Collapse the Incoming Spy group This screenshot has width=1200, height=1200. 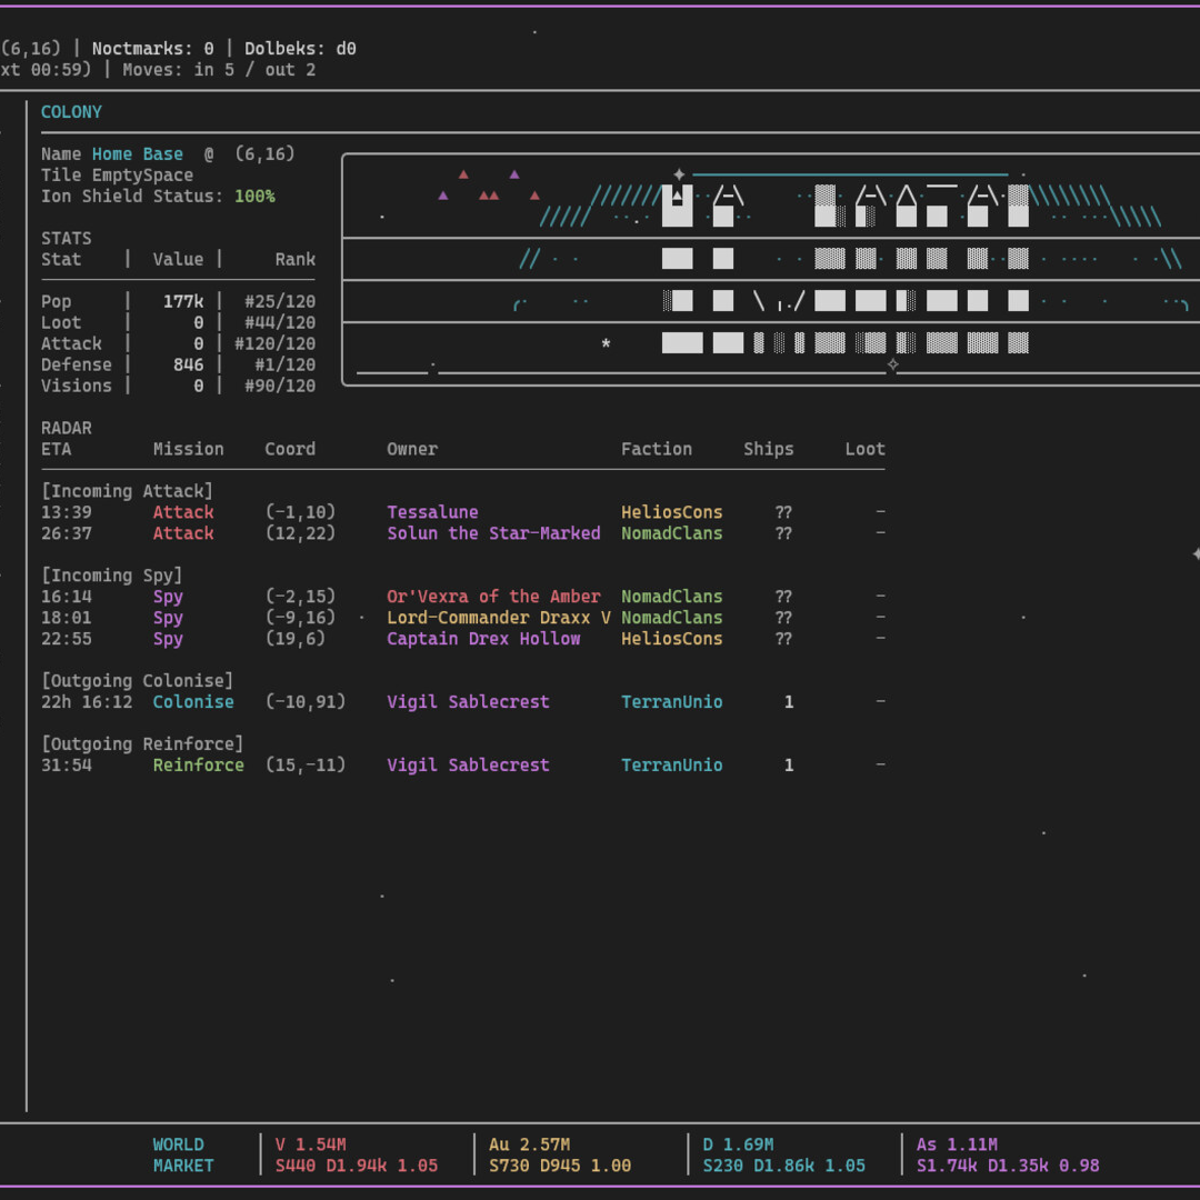coord(111,575)
